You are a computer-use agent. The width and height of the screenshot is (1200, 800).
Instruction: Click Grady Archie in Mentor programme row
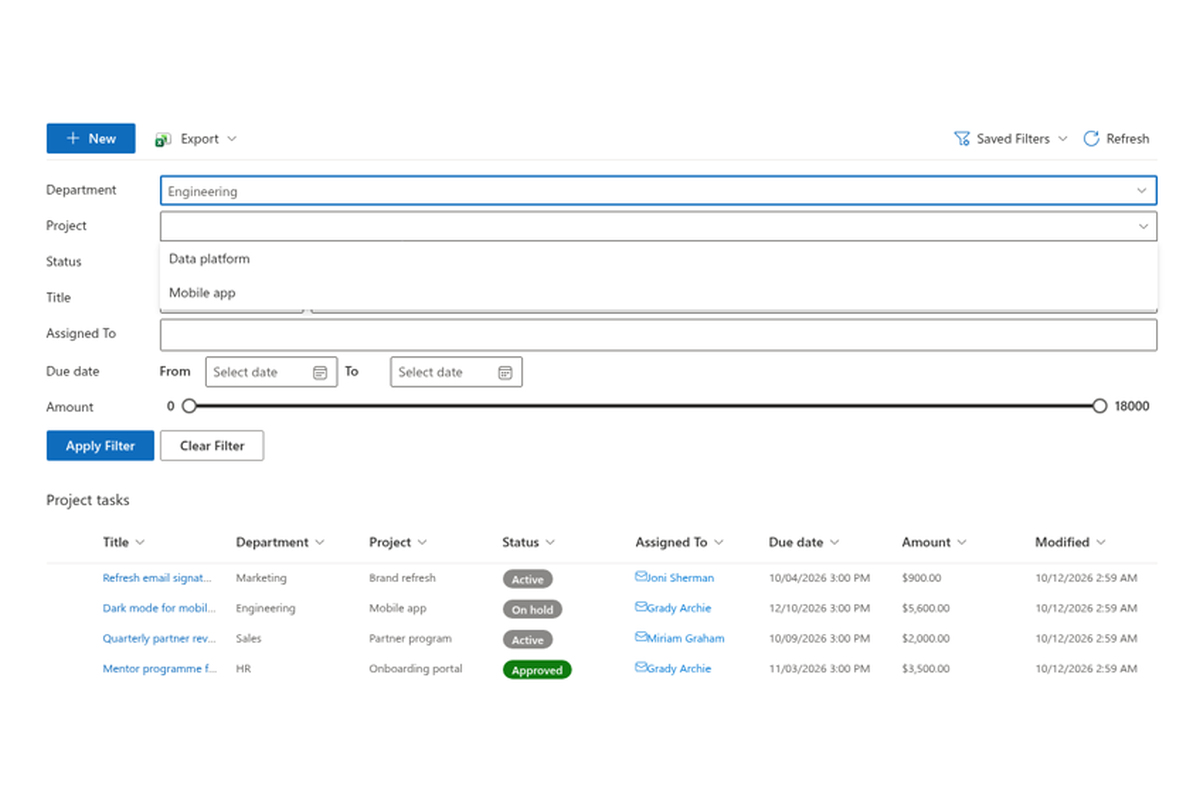pyautogui.click(x=680, y=669)
